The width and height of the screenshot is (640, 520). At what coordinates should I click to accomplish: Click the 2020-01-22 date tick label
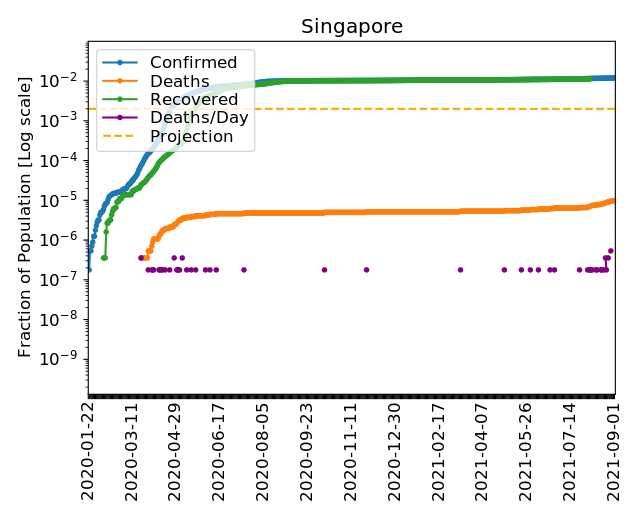[x=88, y=450]
